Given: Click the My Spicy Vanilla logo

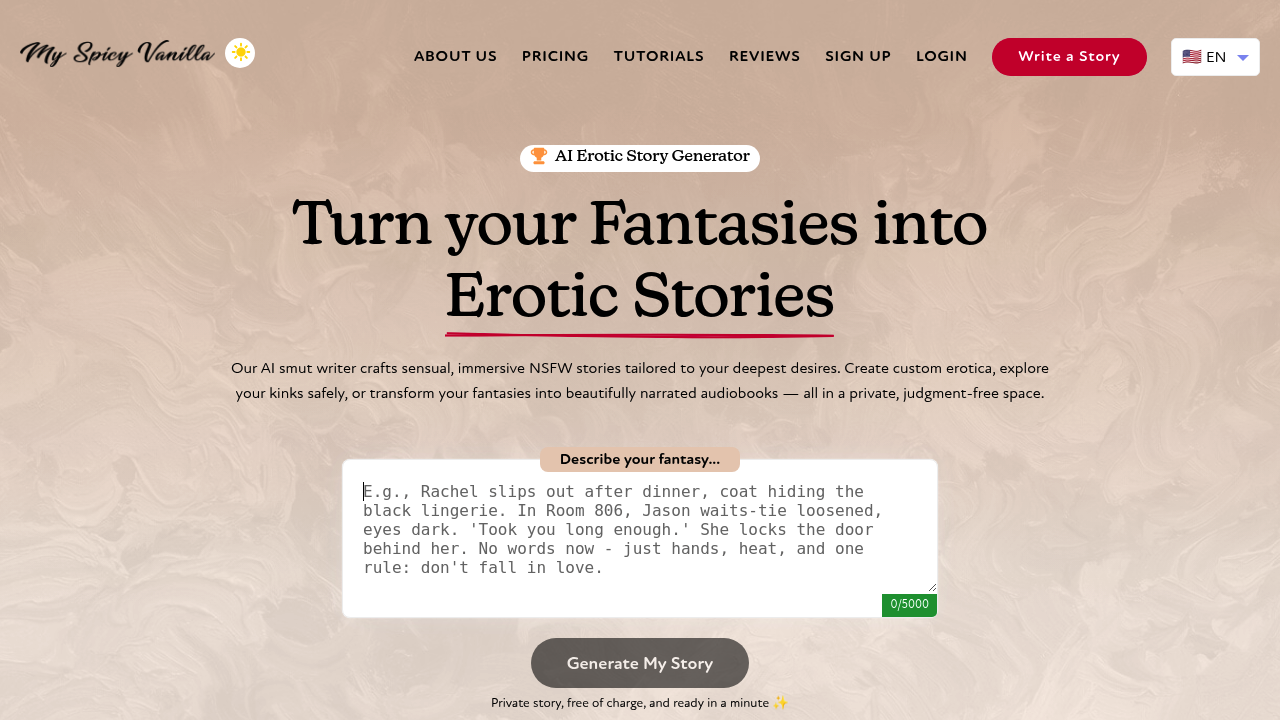Looking at the screenshot, I should click(x=117, y=53).
